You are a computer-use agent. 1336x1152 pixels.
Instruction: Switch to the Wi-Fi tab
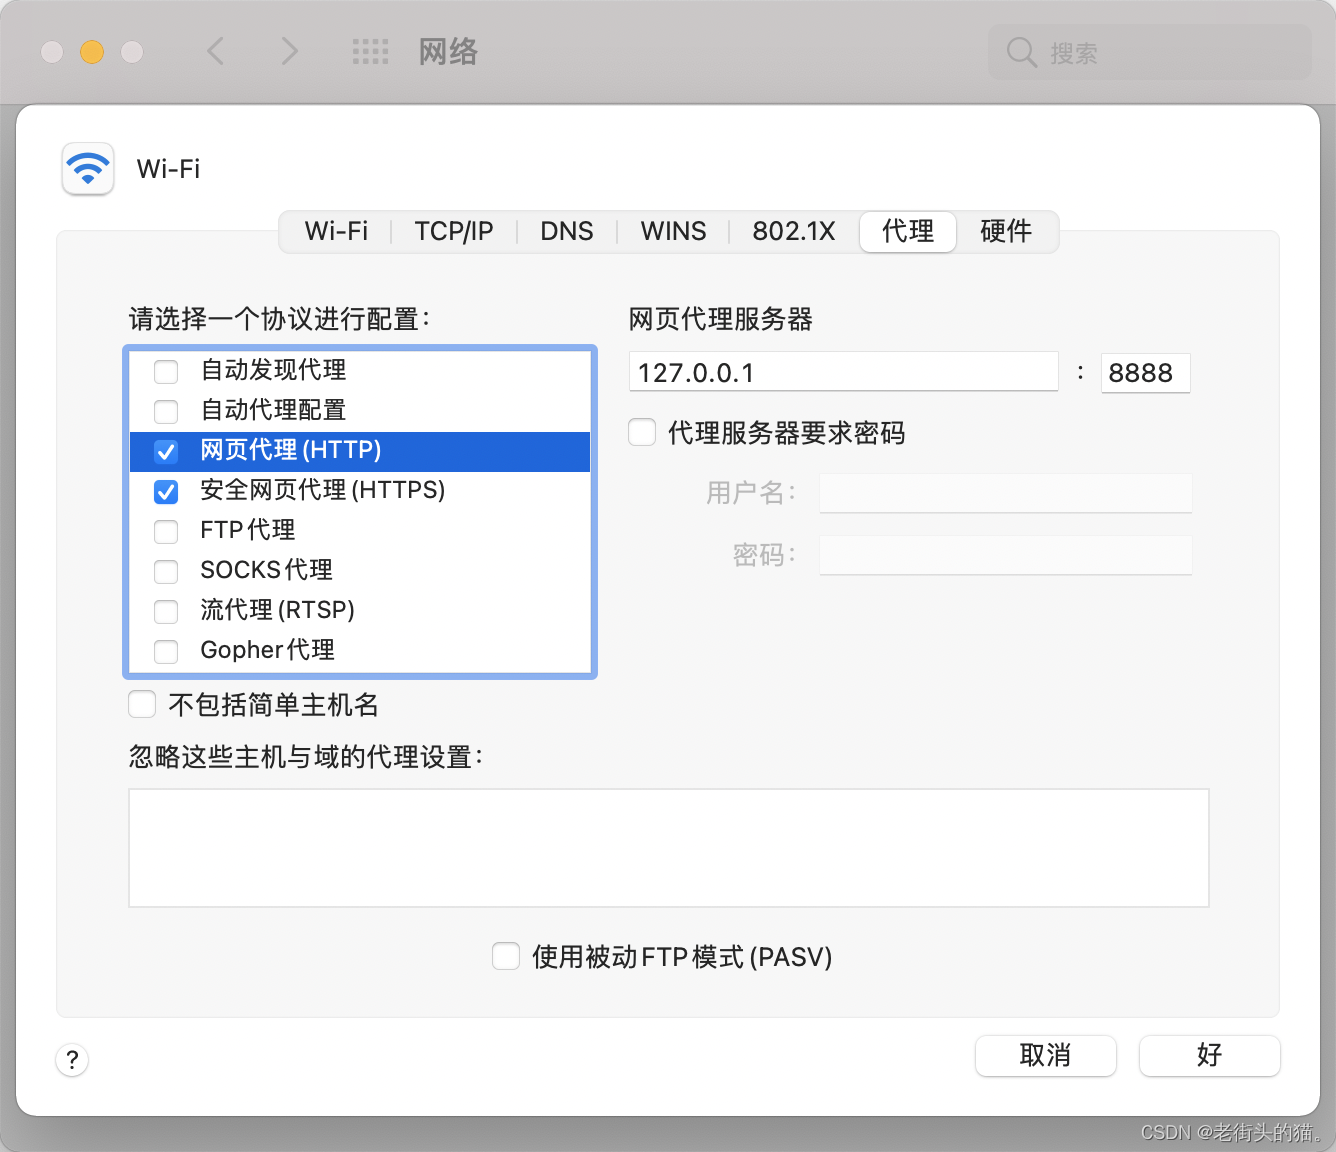(336, 232)
